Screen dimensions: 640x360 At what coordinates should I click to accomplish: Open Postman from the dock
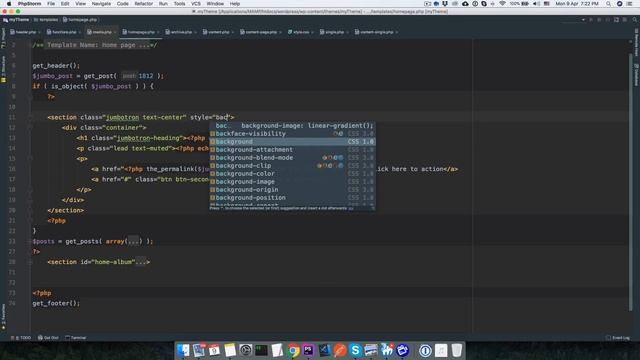pyautogui.click(x=340, y=350)
